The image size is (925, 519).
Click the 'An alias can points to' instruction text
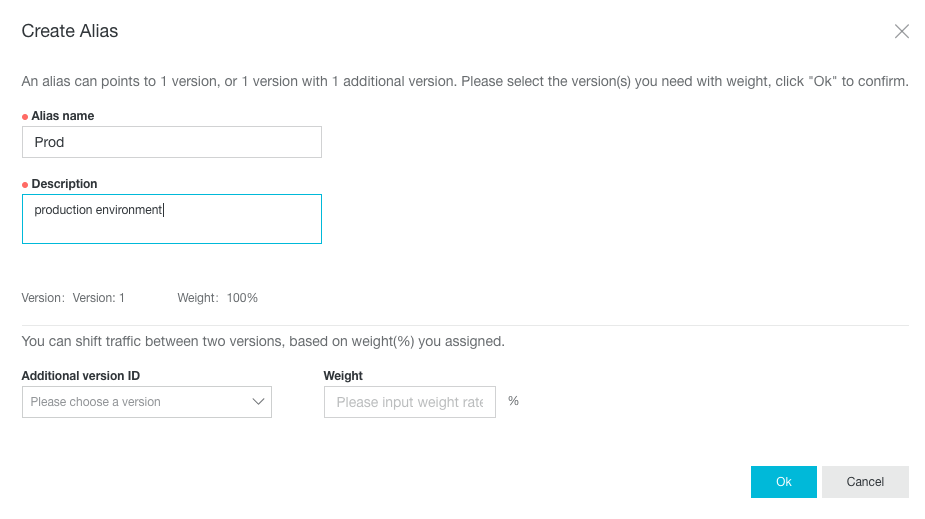pos(465,81)
